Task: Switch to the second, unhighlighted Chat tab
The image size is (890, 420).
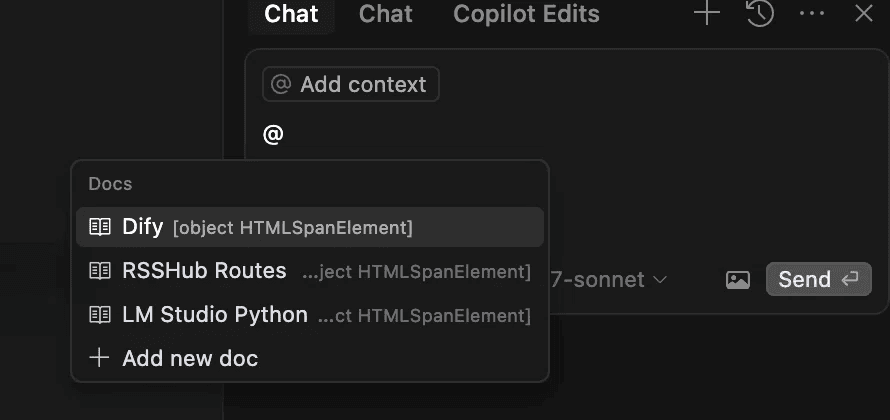Action: [x=386, y=14]
